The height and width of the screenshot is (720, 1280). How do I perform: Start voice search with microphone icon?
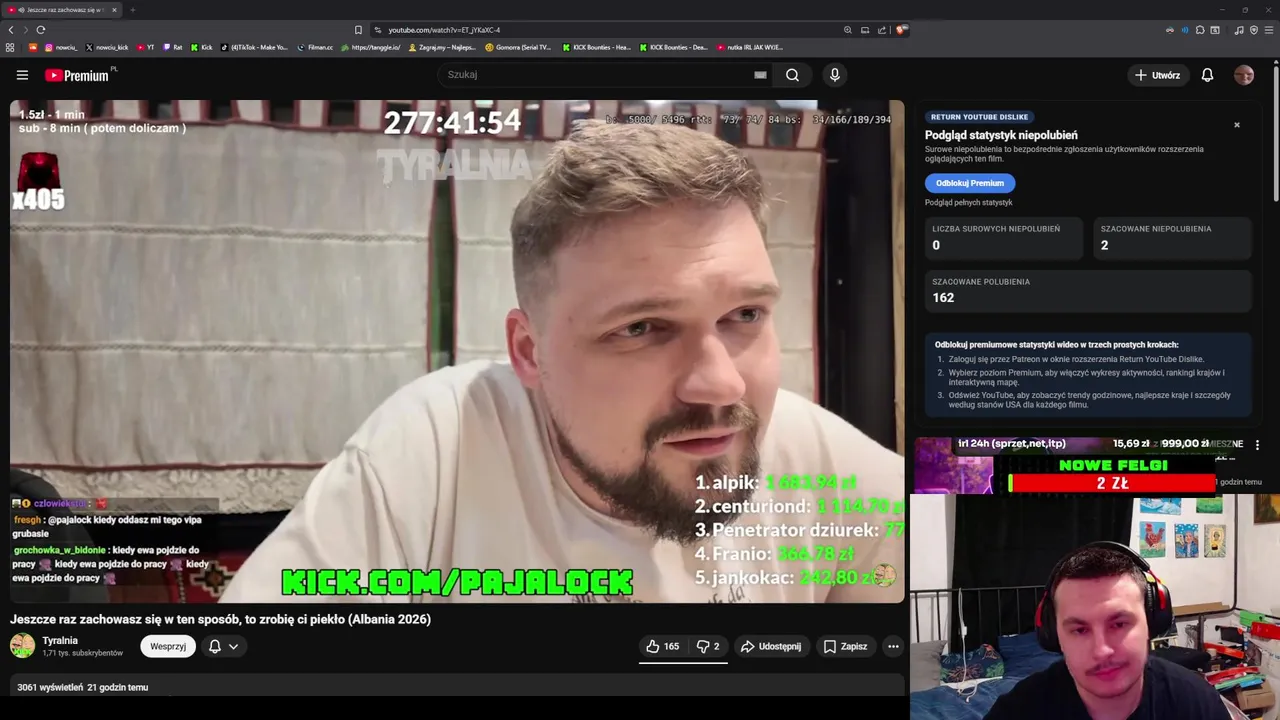[x=835, y=75]
